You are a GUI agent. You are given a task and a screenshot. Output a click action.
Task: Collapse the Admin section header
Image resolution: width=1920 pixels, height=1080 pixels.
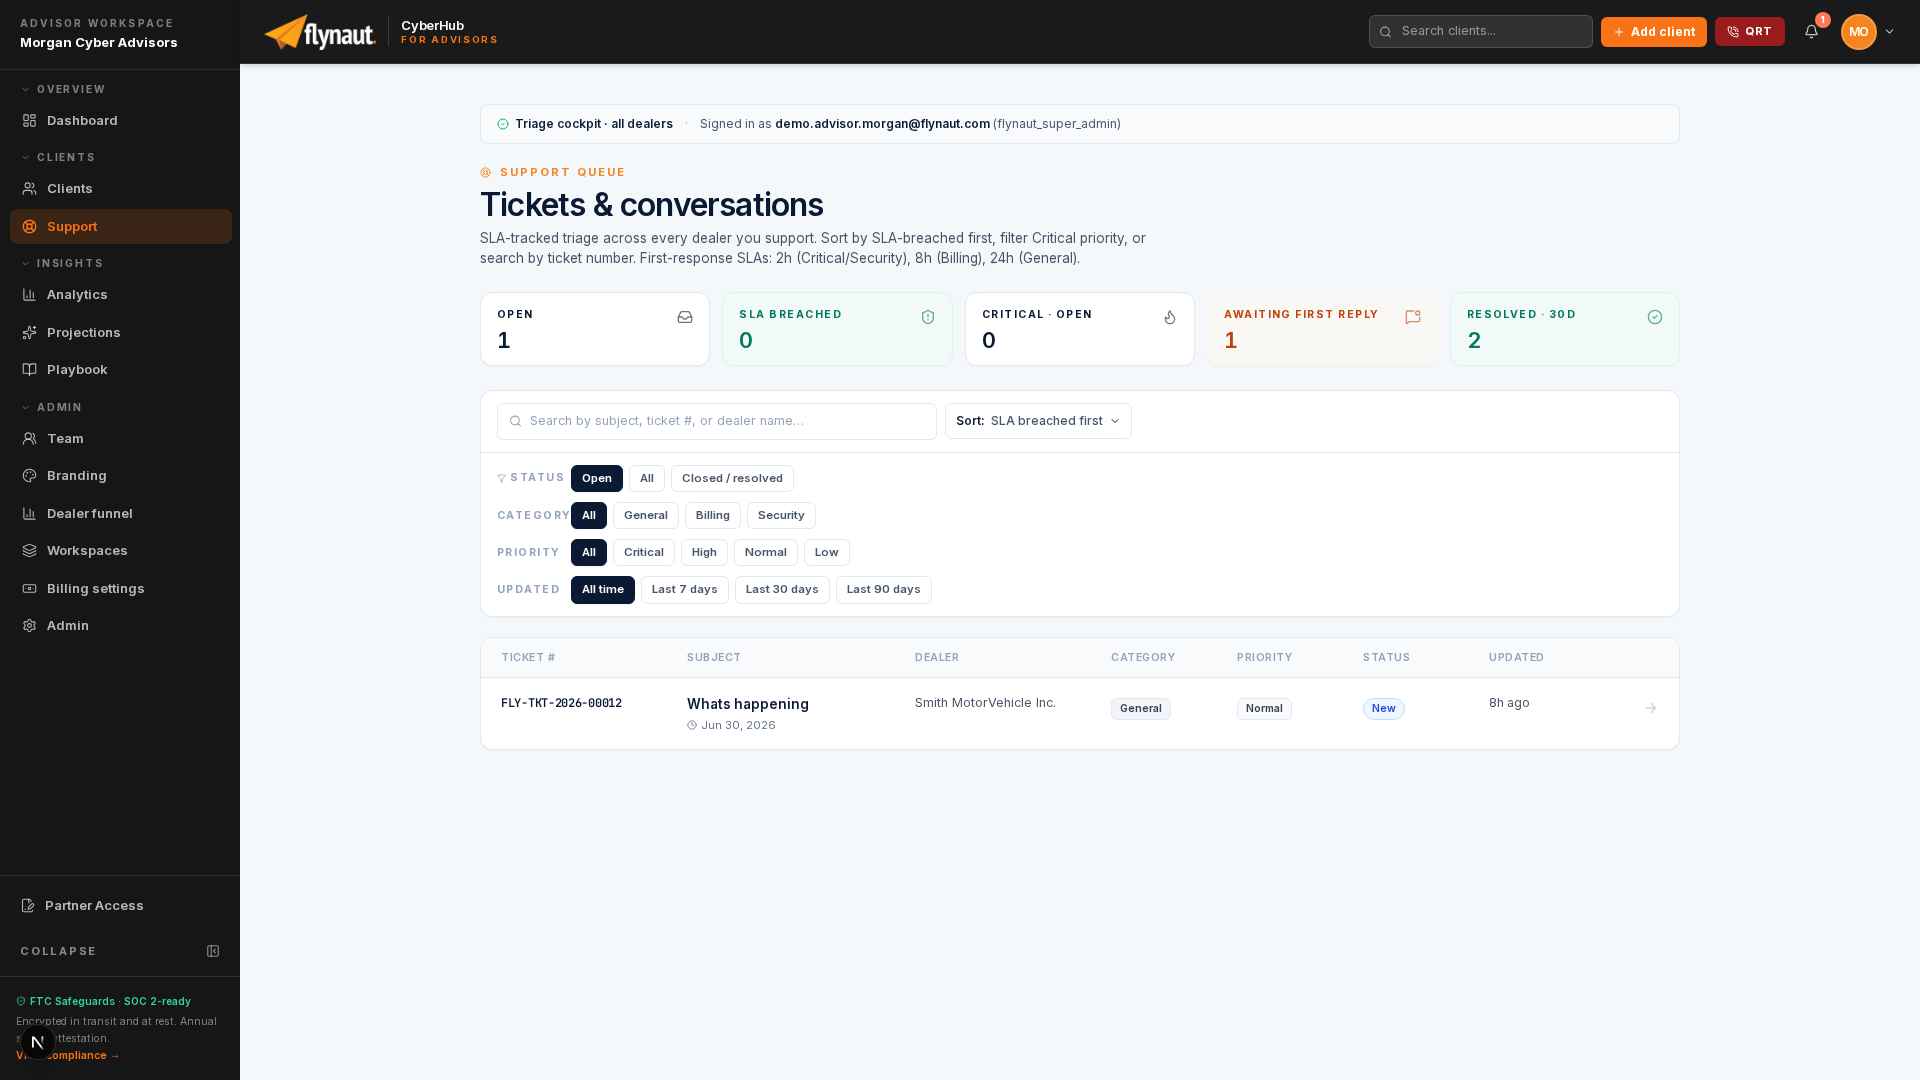52,408
